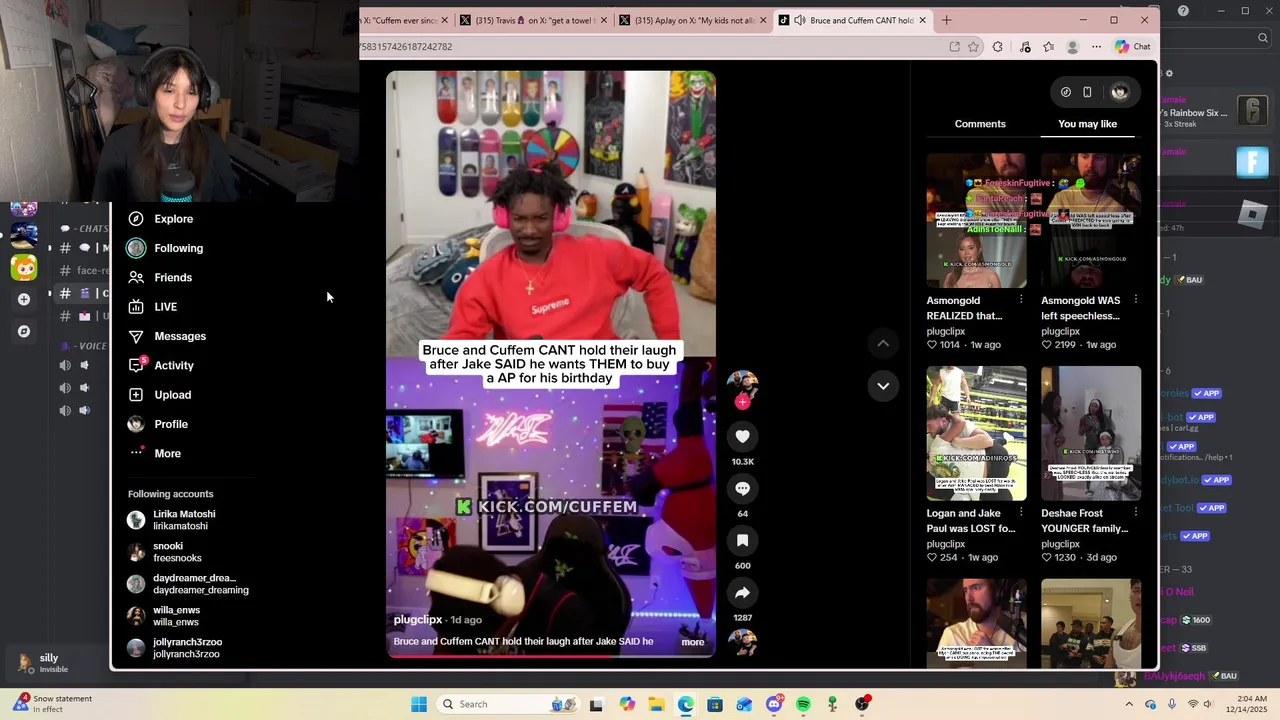Viewport: 1280px width, 720px height.
Task: Open Spotify from the taskbar
Action: click(x=803, y=704)
